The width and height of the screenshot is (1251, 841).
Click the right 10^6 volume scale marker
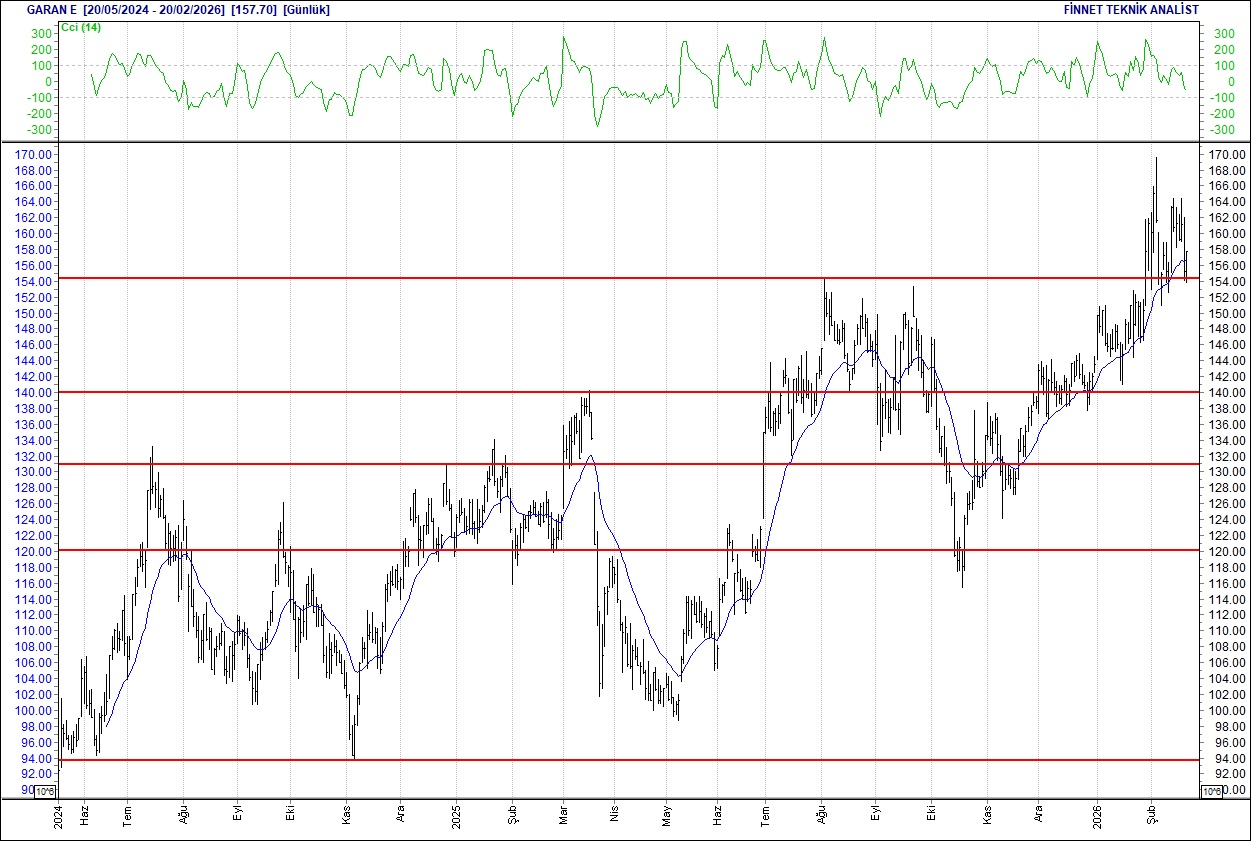1212,789
